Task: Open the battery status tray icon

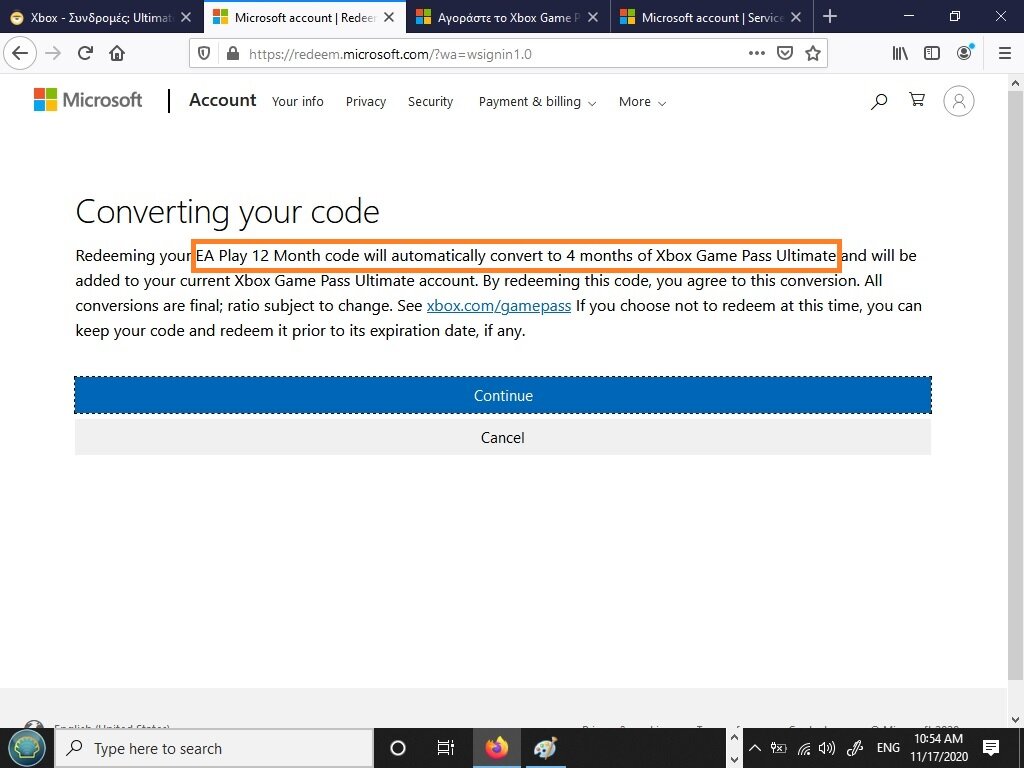Action: (778, 748)
